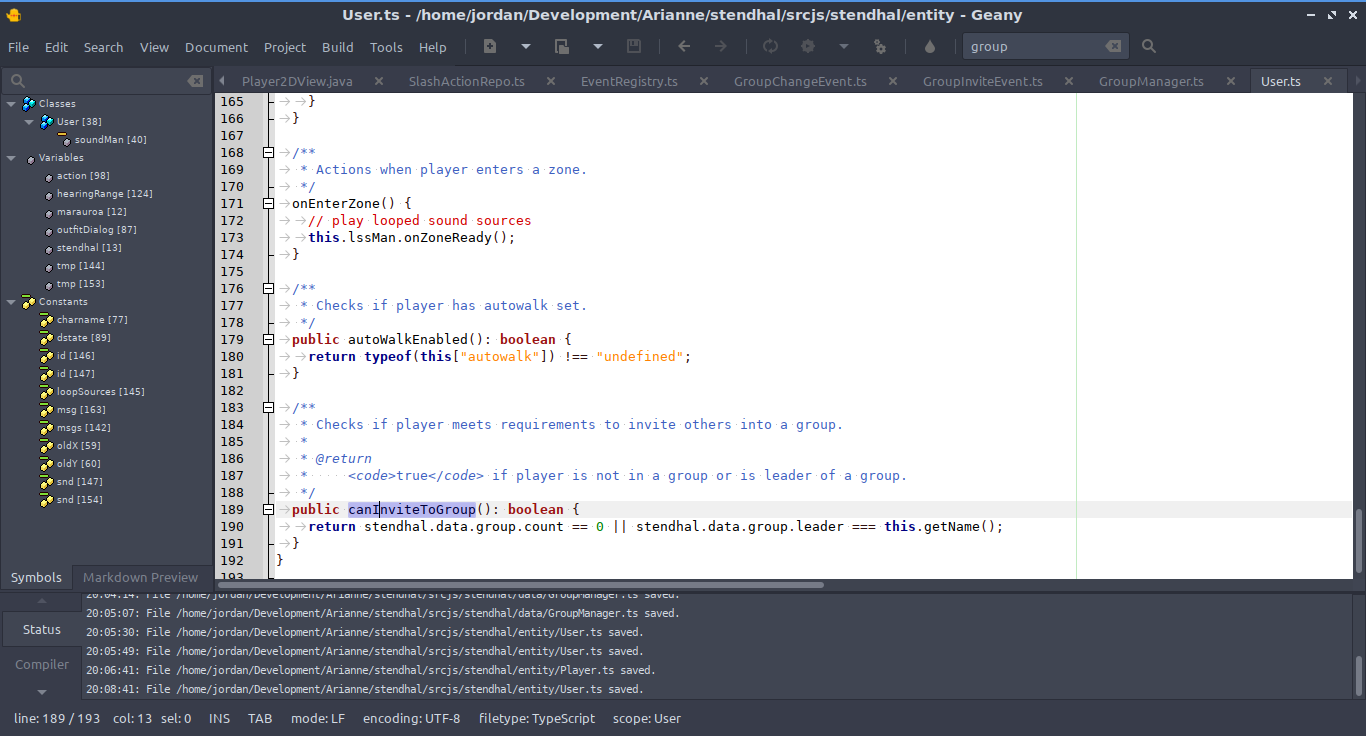Close the GroupChangeEvent.ts tab
This screenshot has width=1366, height=736.
891,81
